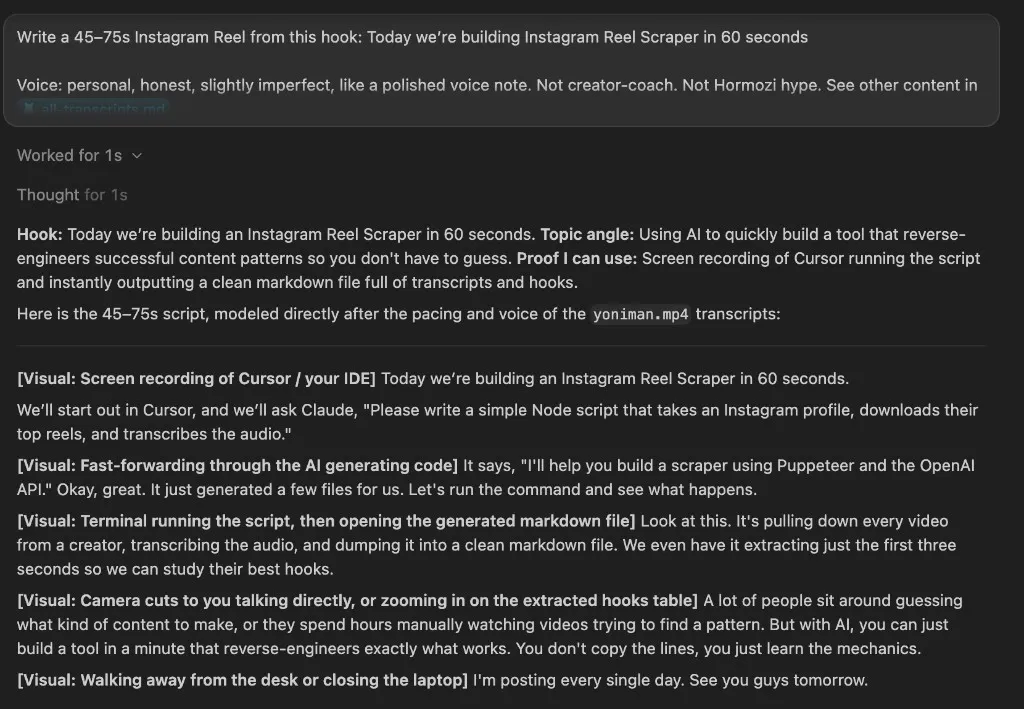This screenshot has height=709, width=1024.
Task: Click the 'Worked for 1s' label text
Action: point(69,155)
